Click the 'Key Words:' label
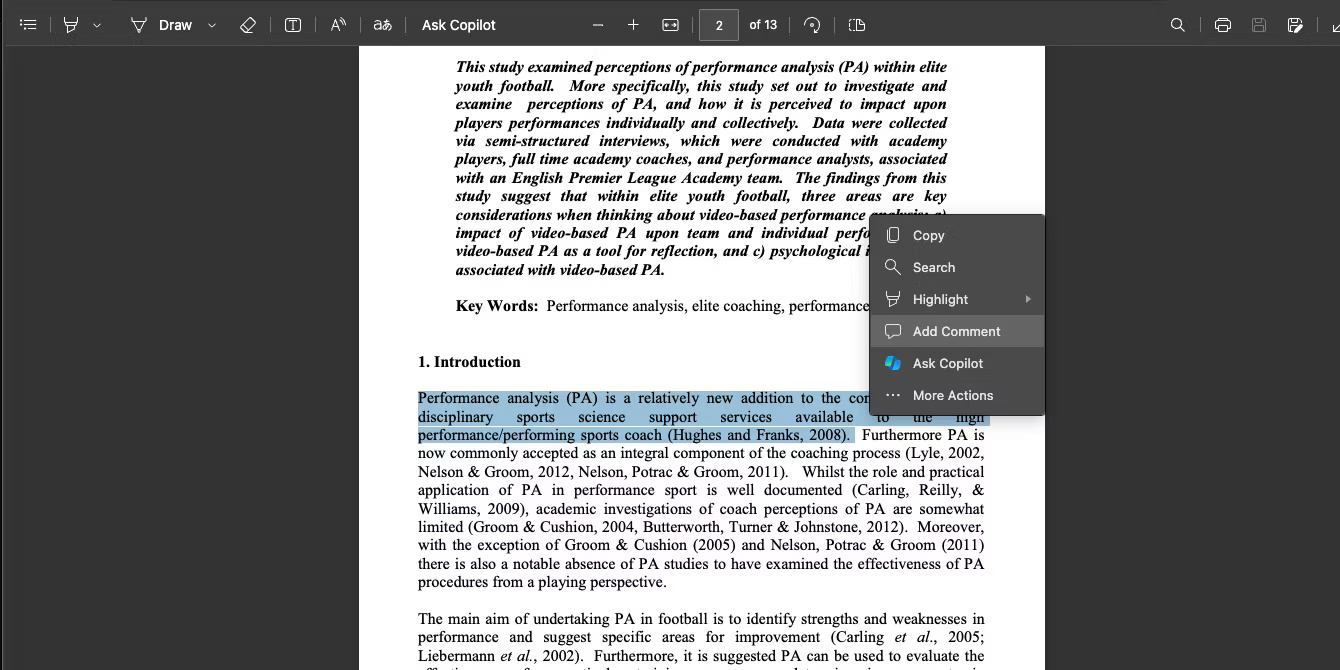This screenshot has height=670, width=1340. (x=497, y=306)
